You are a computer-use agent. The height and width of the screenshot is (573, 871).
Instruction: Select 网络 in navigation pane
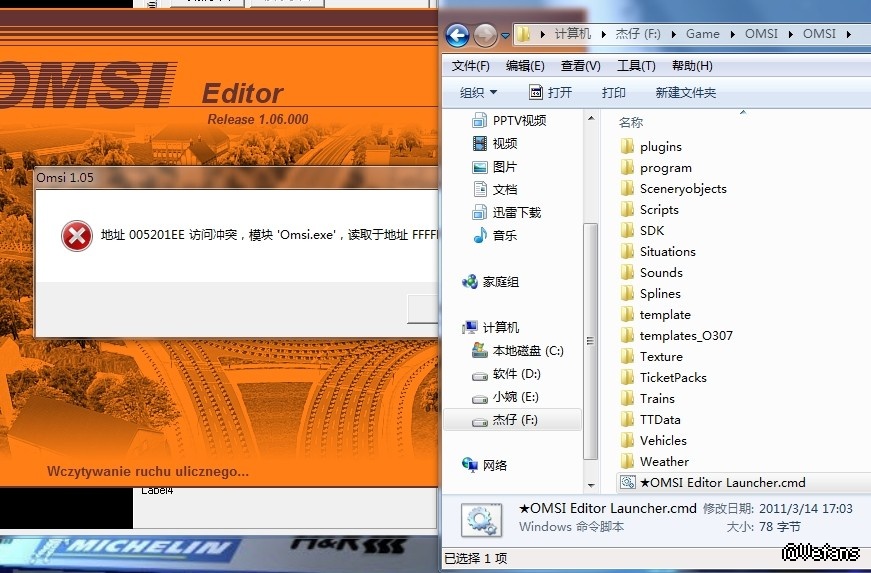(484, 465)
